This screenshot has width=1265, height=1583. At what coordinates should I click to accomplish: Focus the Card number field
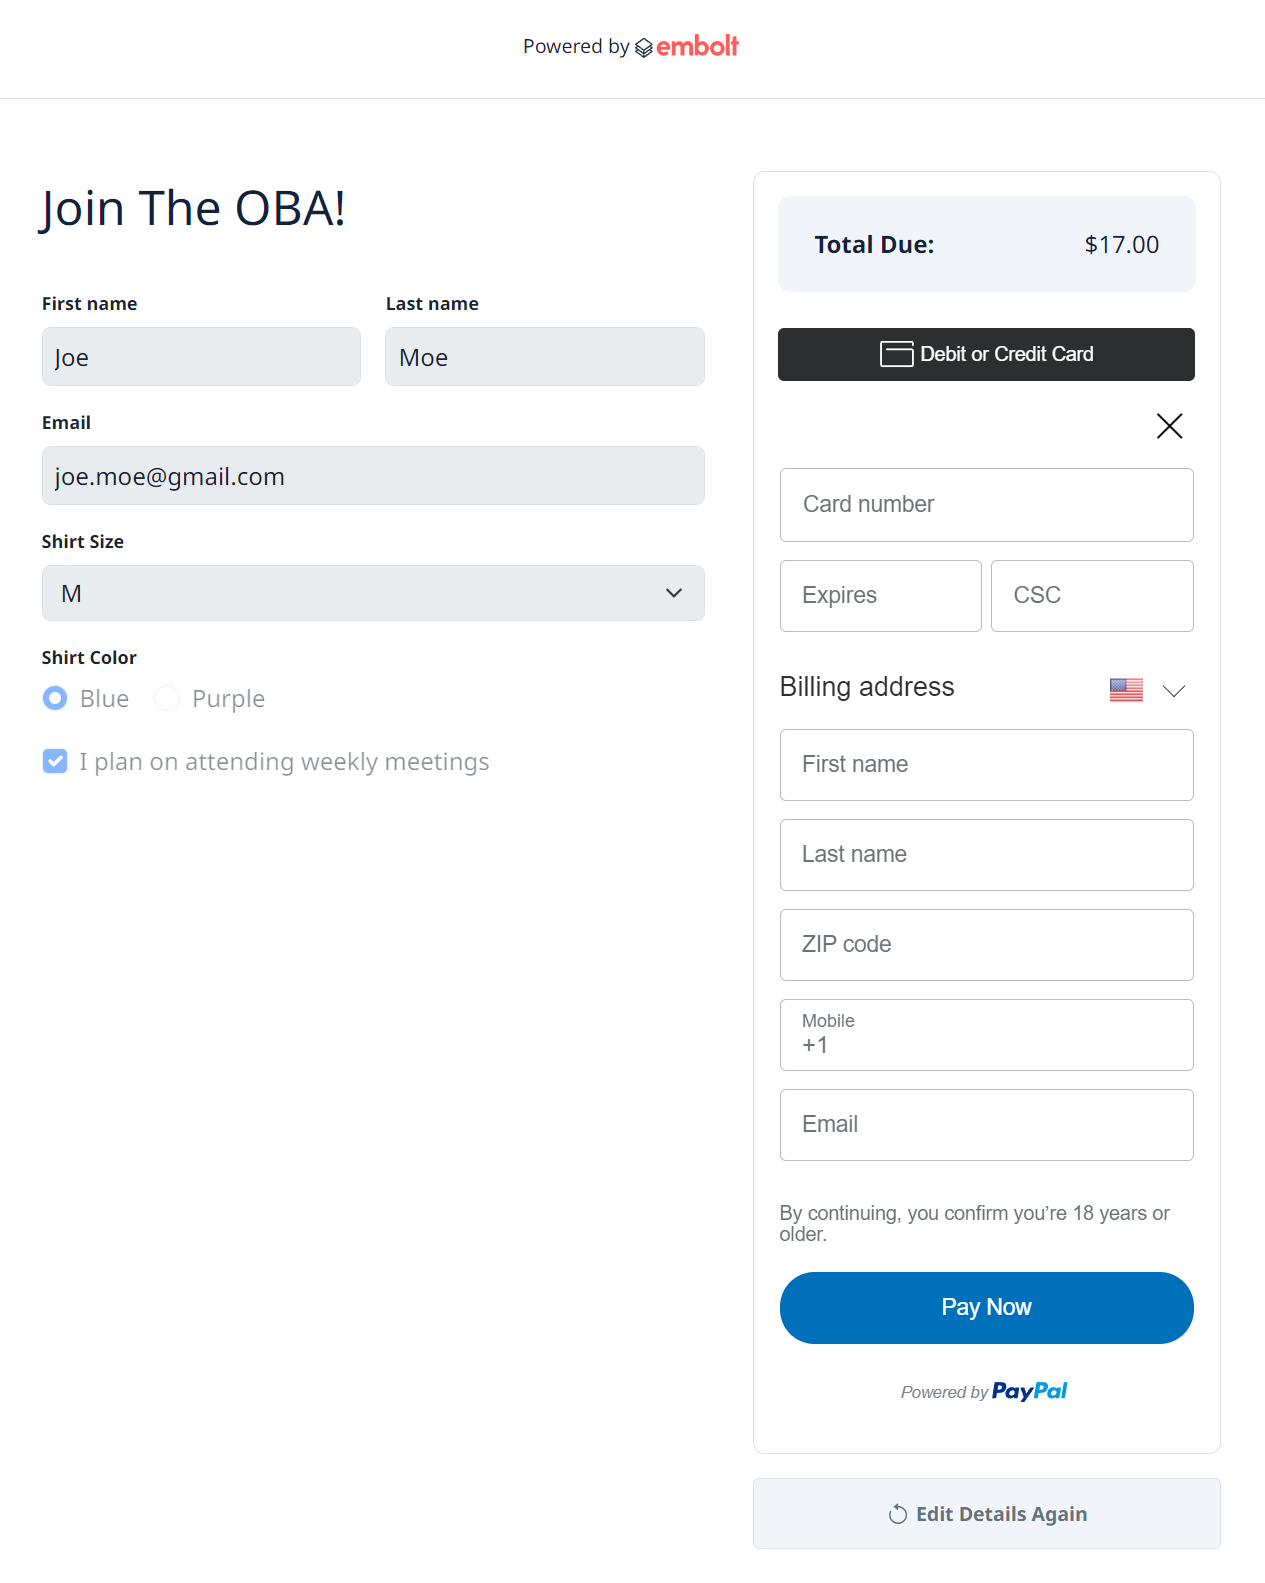point(986,505)
